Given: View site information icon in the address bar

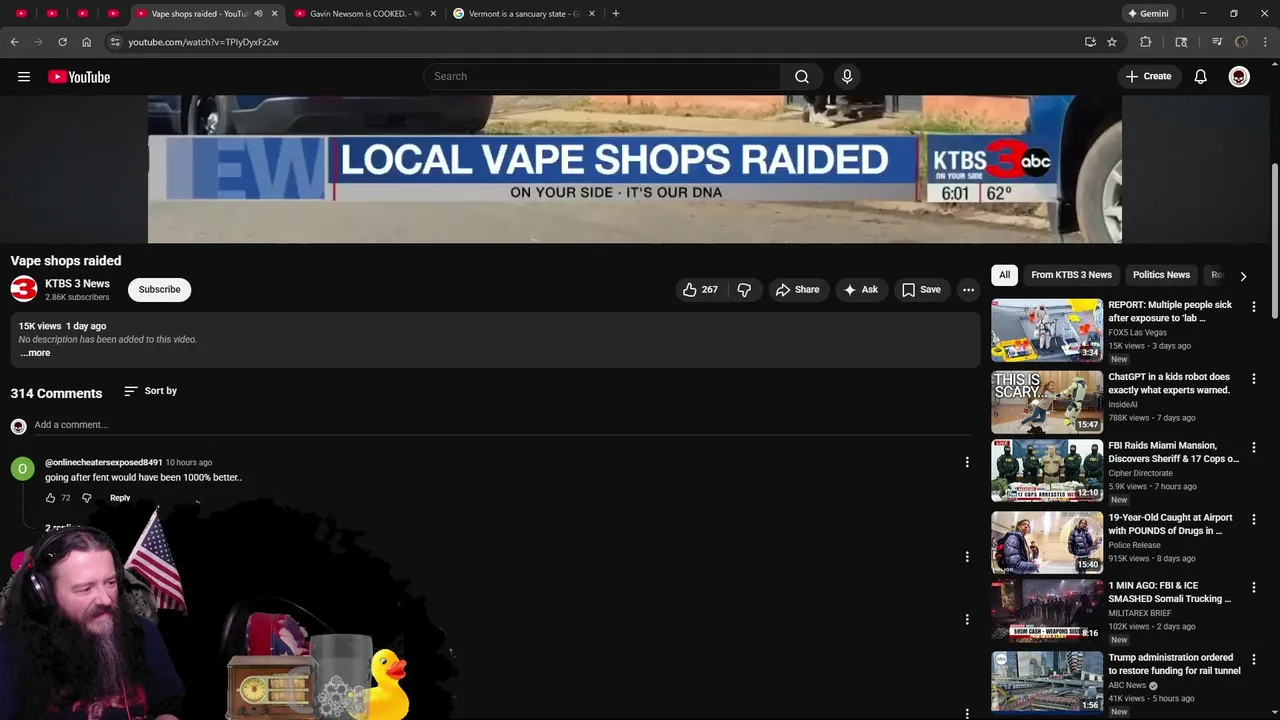Looking at the screenshot, I should point(115,42).
